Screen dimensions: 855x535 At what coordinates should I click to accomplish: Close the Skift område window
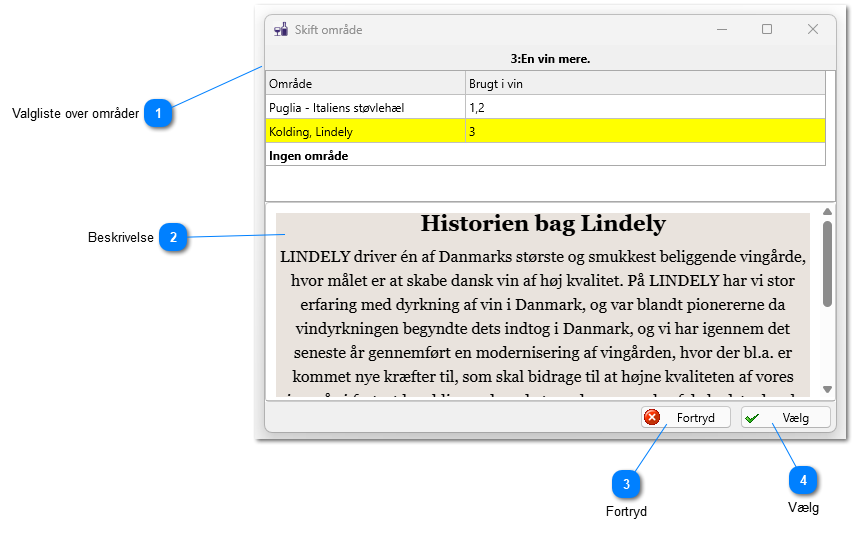(x=812, y=29)
